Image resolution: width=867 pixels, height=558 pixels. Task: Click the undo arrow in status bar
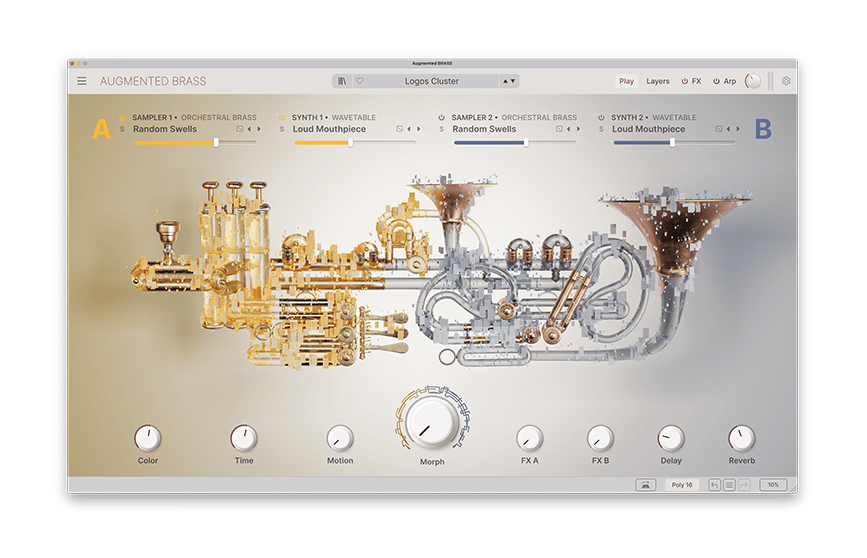(714, 485)
